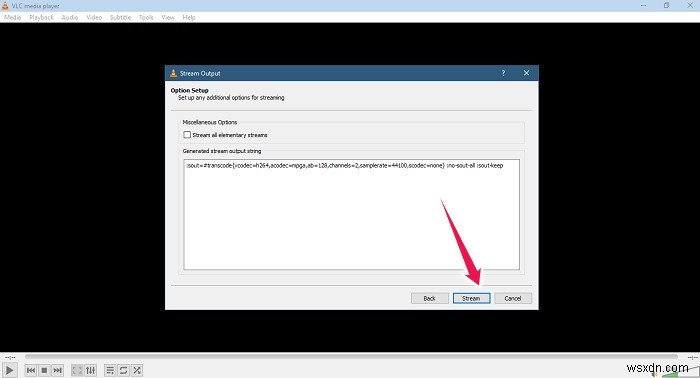The height and width of the screenshot is (378, 700).
Task: Show the playlist icon
Action: pyautogui.click(x=110, y=370)
